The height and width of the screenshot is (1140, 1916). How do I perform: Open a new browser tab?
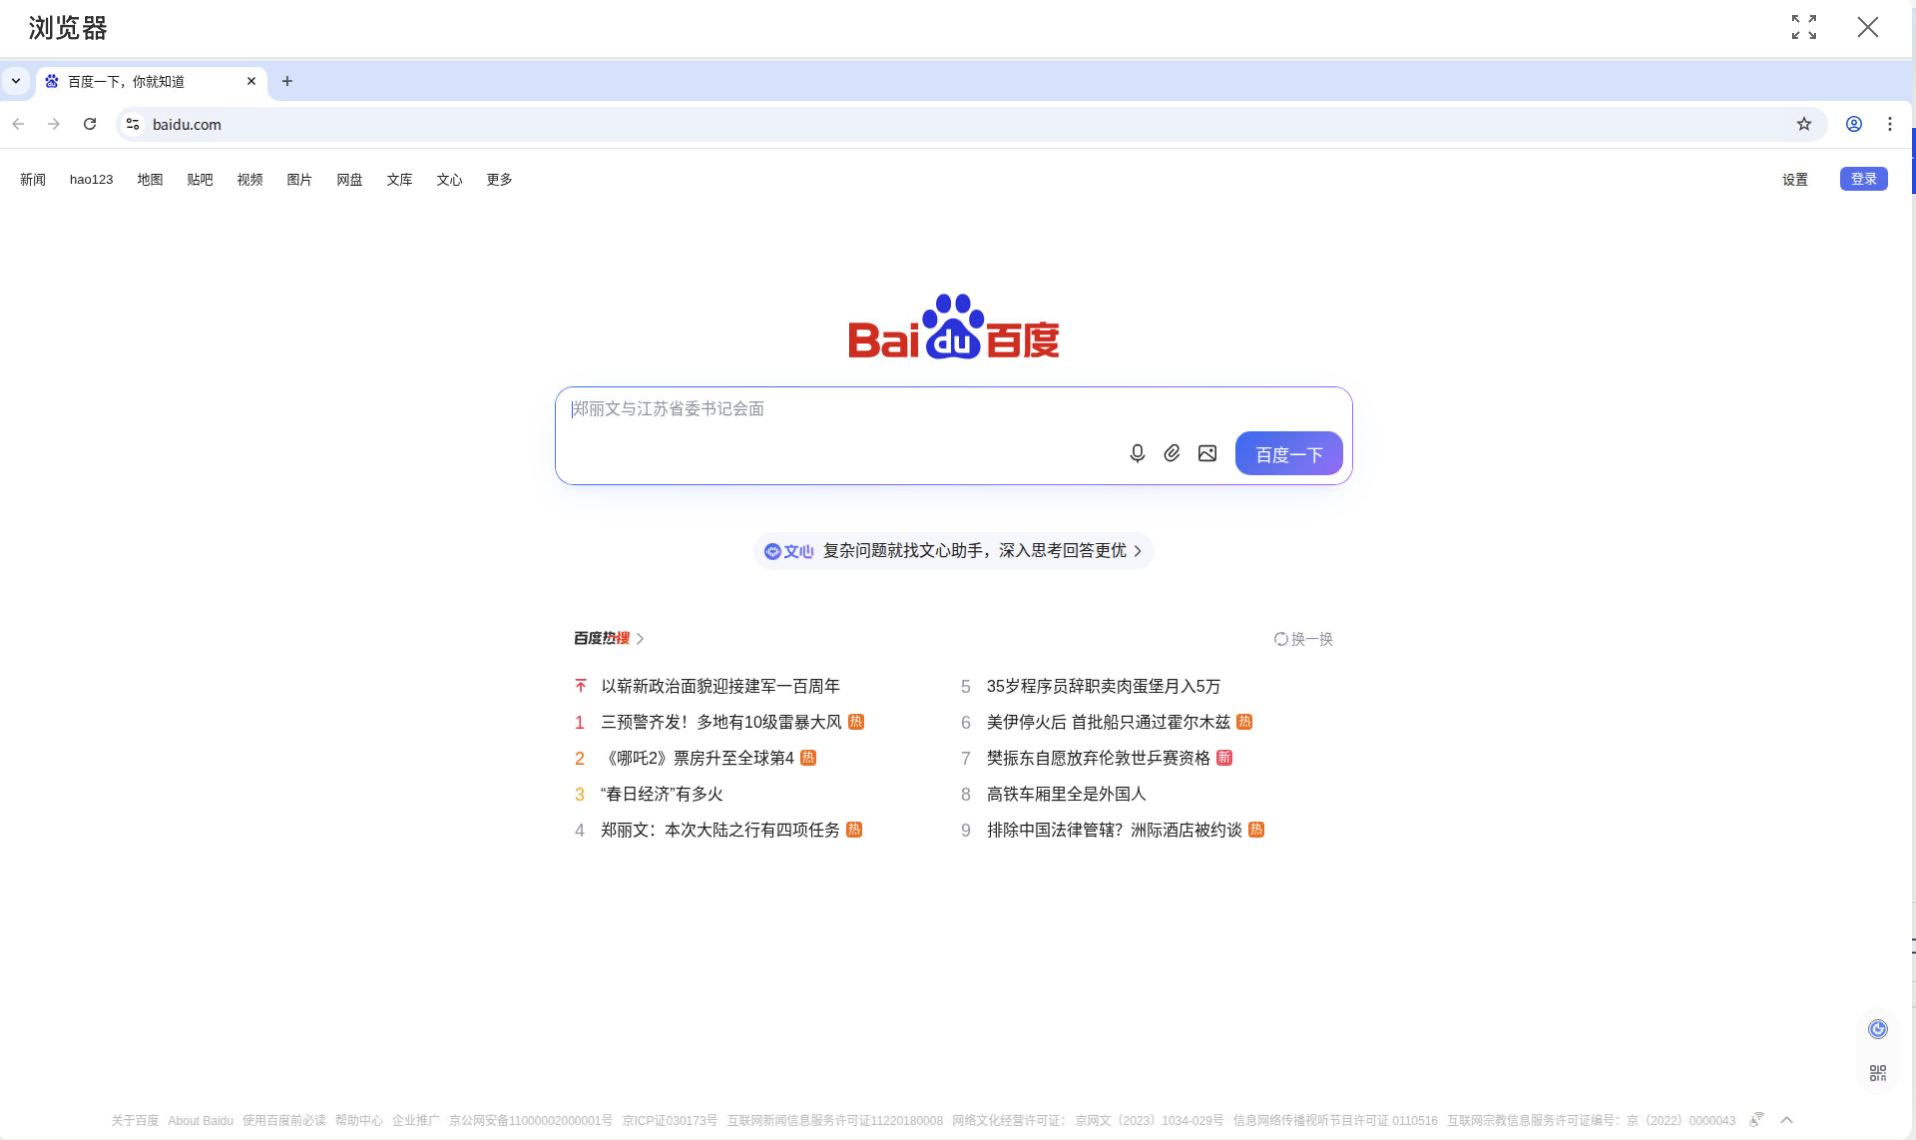(287, 81)
